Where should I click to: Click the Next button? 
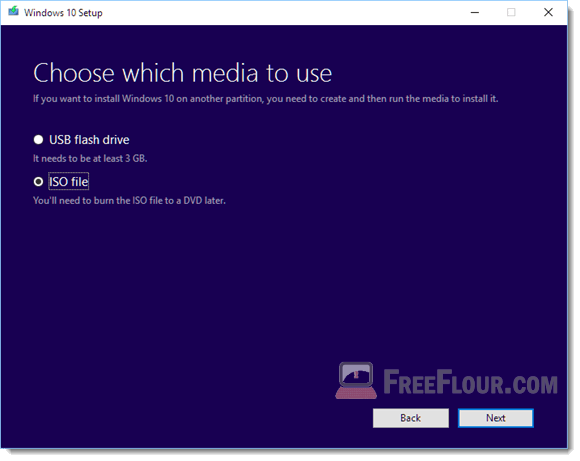pyautogui.click(x=496, y=418)
